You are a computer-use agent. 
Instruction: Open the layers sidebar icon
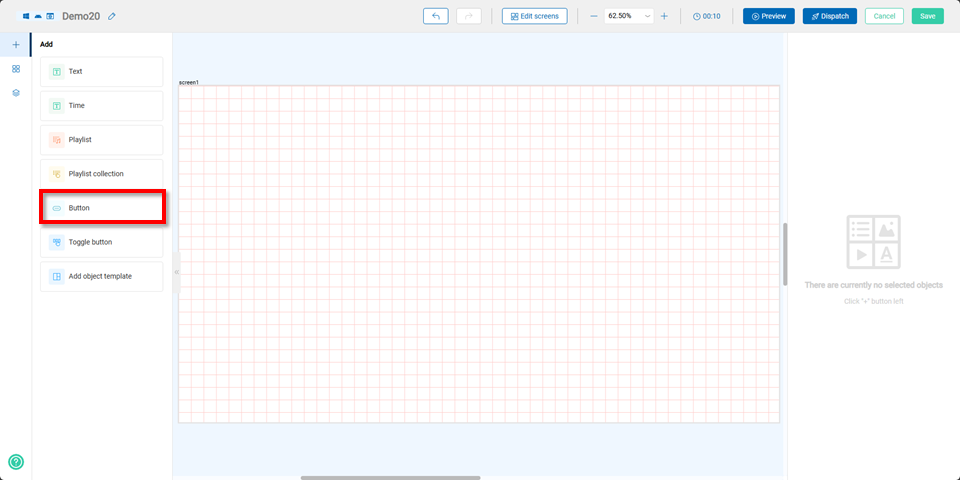[x=16, y=93]
